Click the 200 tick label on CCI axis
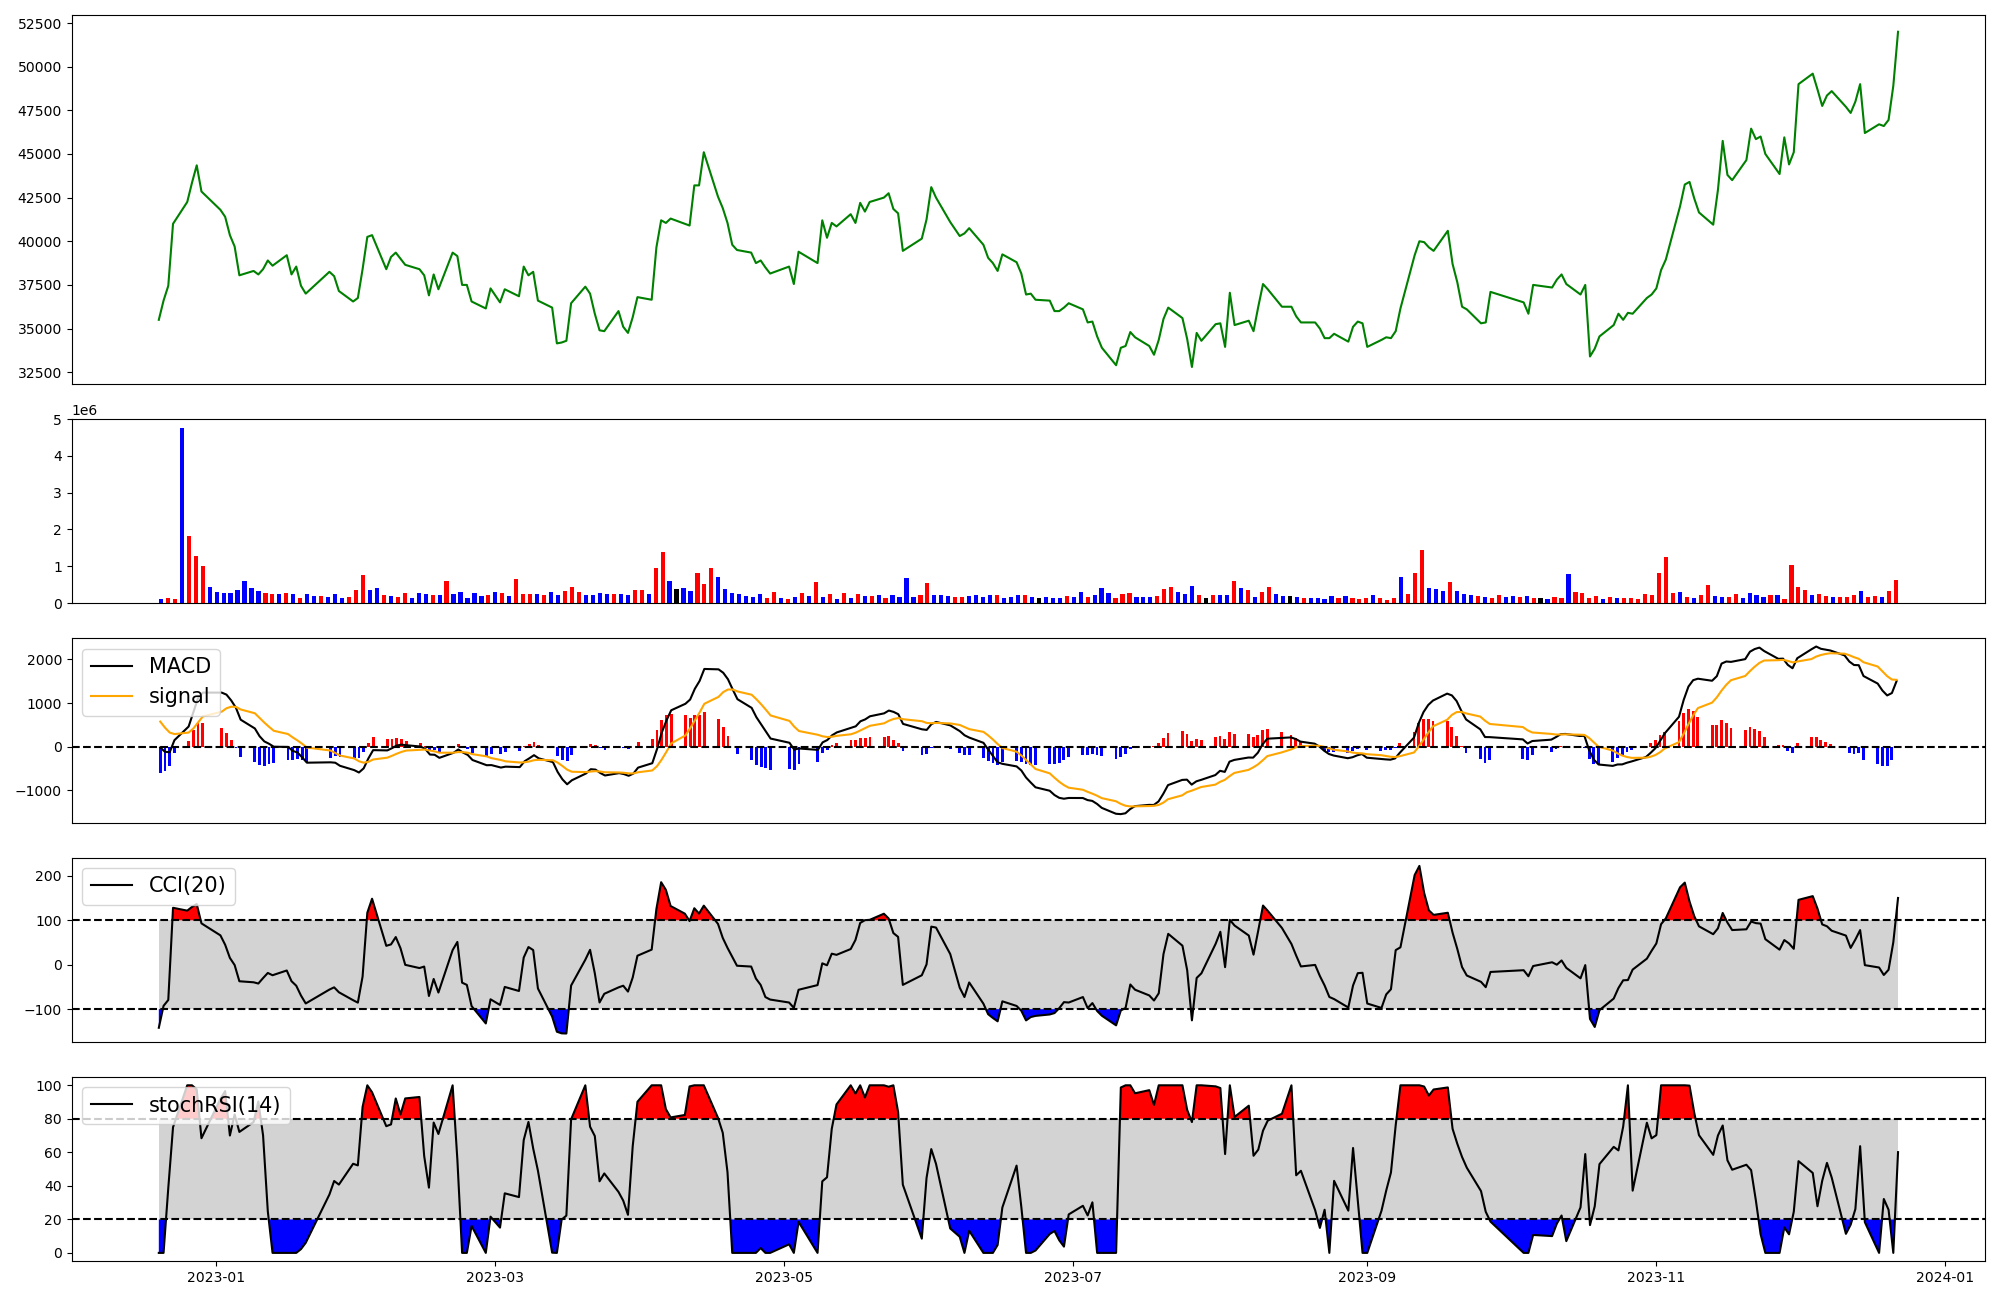 pos(49,876)
